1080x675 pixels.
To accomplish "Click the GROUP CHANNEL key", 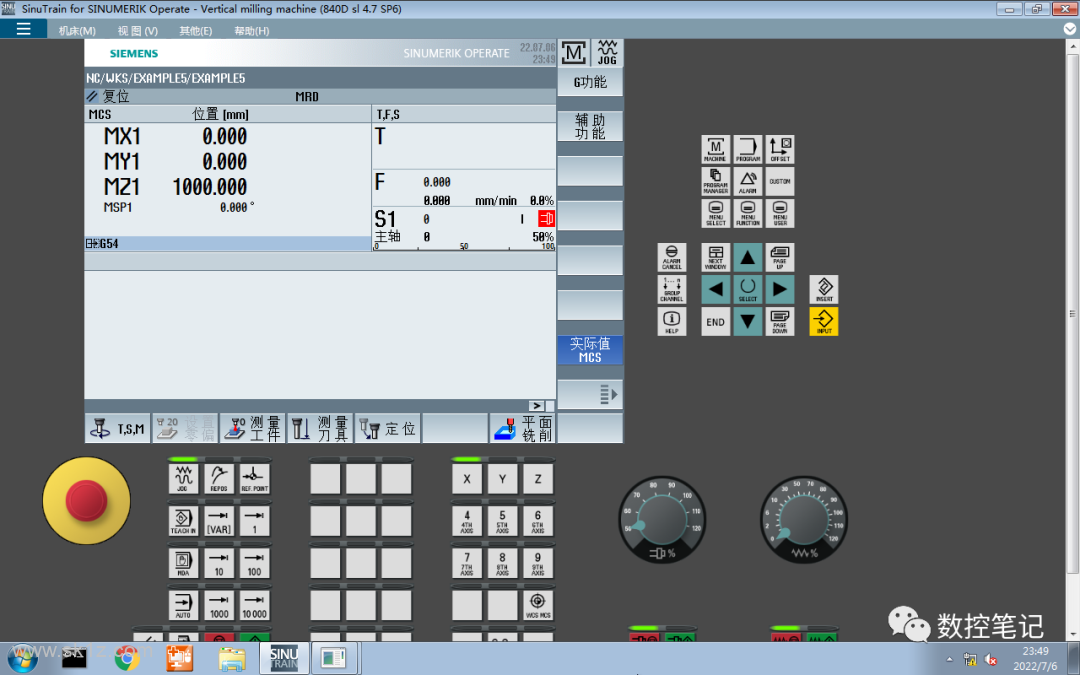I will tap(672, 289).
